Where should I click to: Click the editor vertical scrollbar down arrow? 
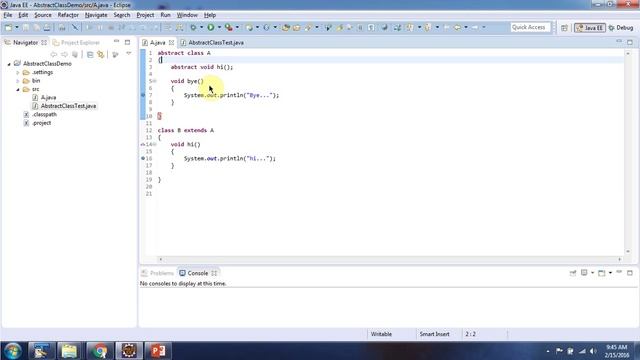click(628, 251)
